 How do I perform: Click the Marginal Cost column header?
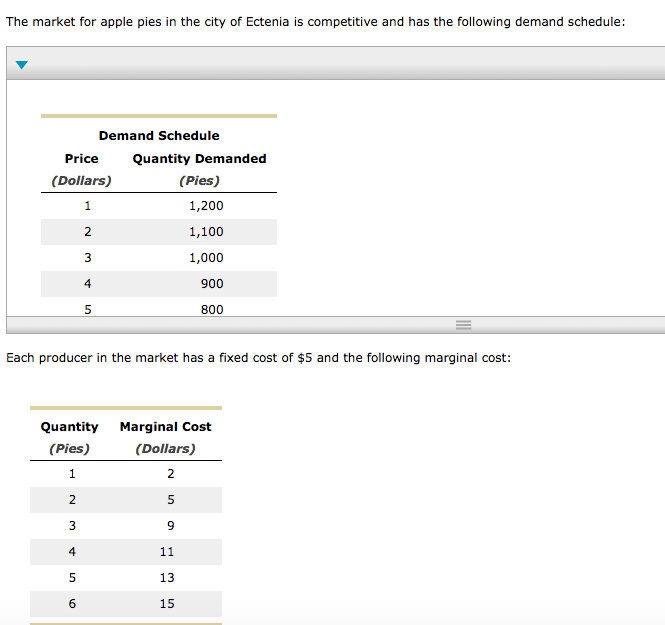(165, 426)
